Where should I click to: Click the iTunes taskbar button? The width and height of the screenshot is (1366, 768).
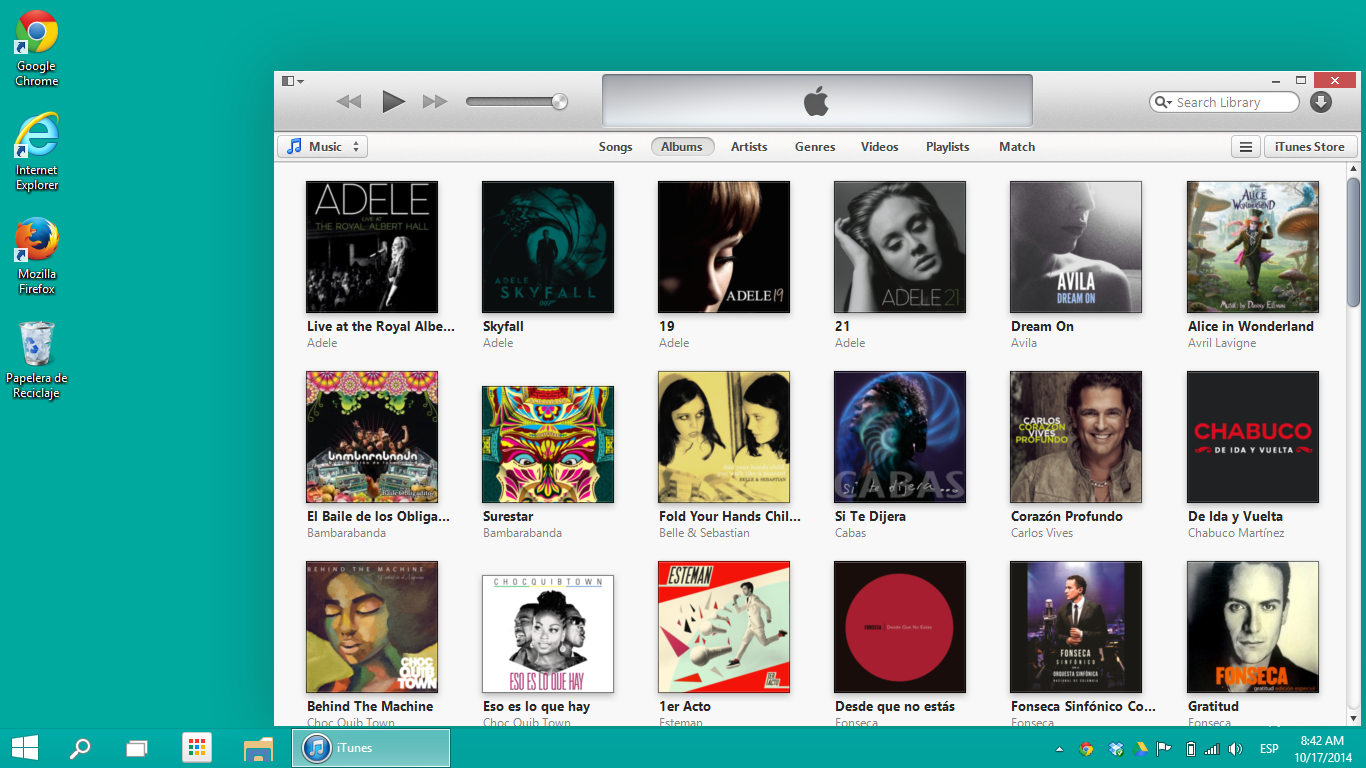[x=371, y=748]
